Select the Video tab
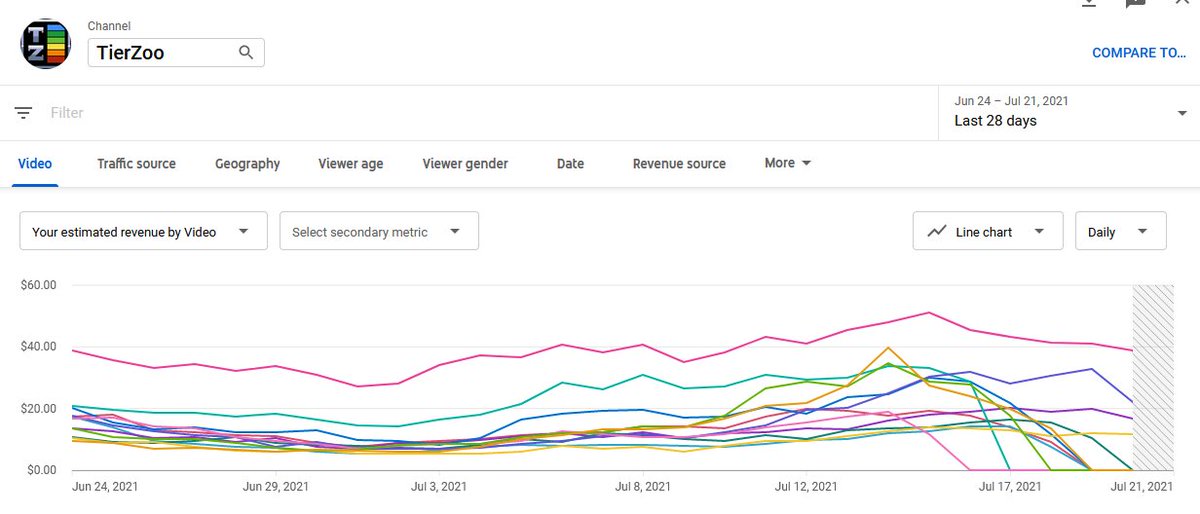The width and height of the screenshot is (1200, 514). [x=35, y=163]
